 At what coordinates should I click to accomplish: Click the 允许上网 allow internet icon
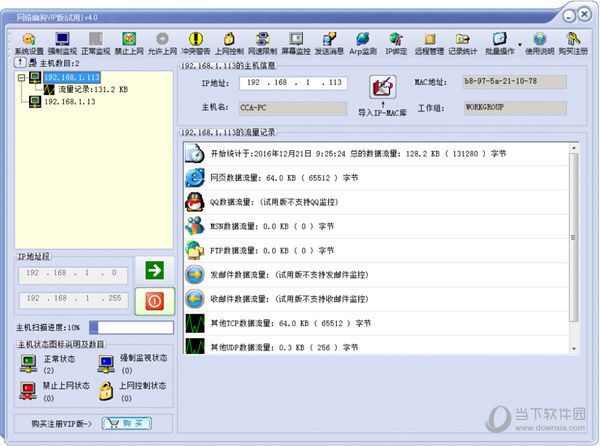click(x=163, y=44)
